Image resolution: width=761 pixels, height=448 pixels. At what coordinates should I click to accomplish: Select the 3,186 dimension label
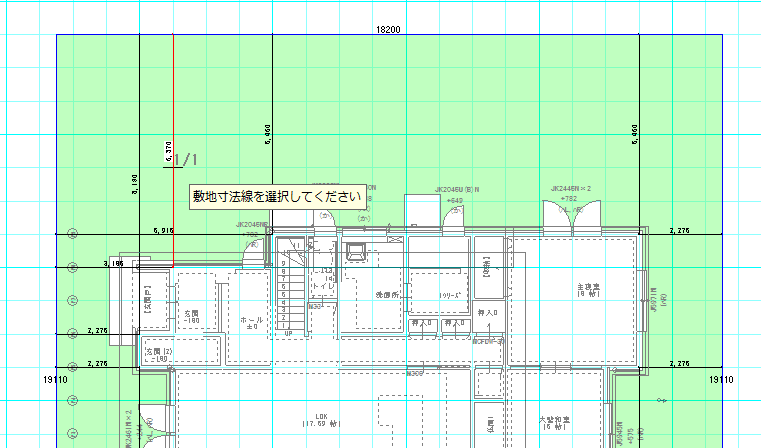click(113, 264)
